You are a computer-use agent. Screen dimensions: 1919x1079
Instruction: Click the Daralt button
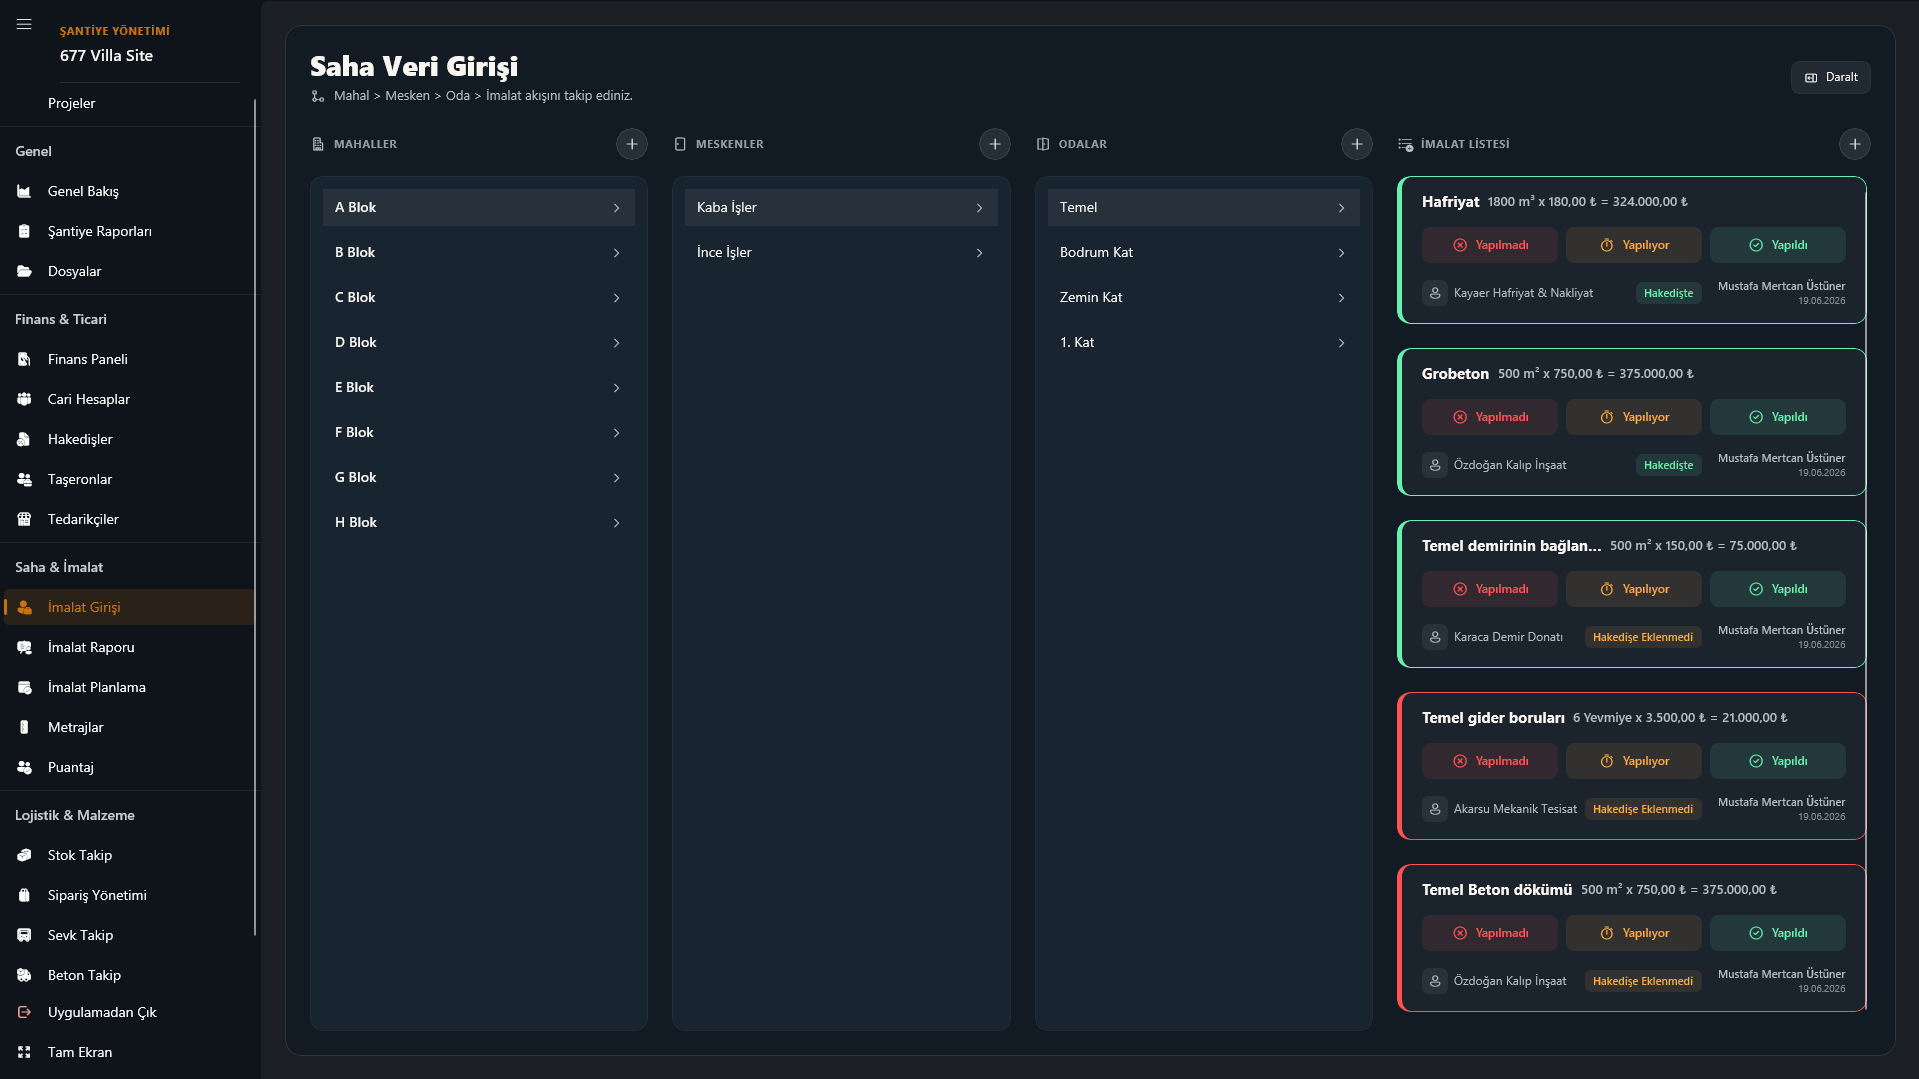[1831, 77]
